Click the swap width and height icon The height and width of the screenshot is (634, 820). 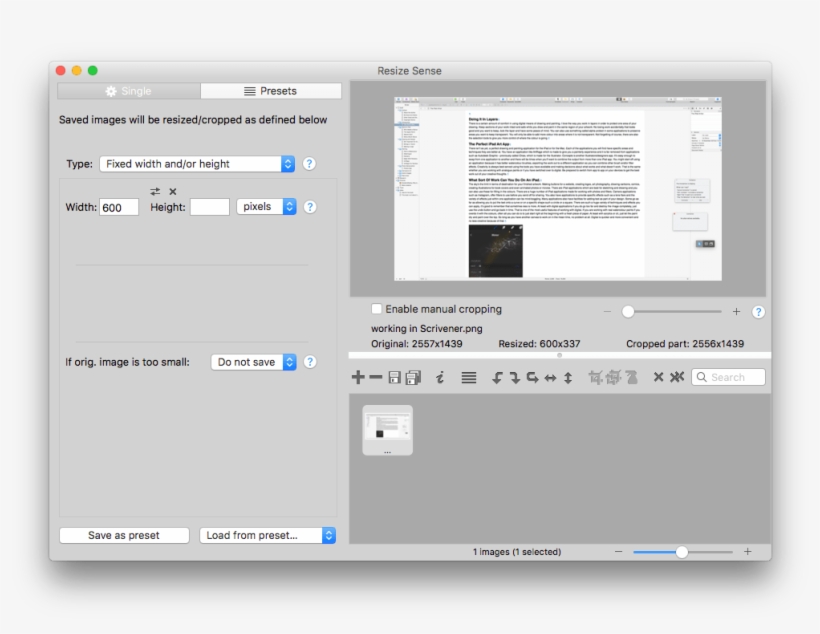(156, 191)
